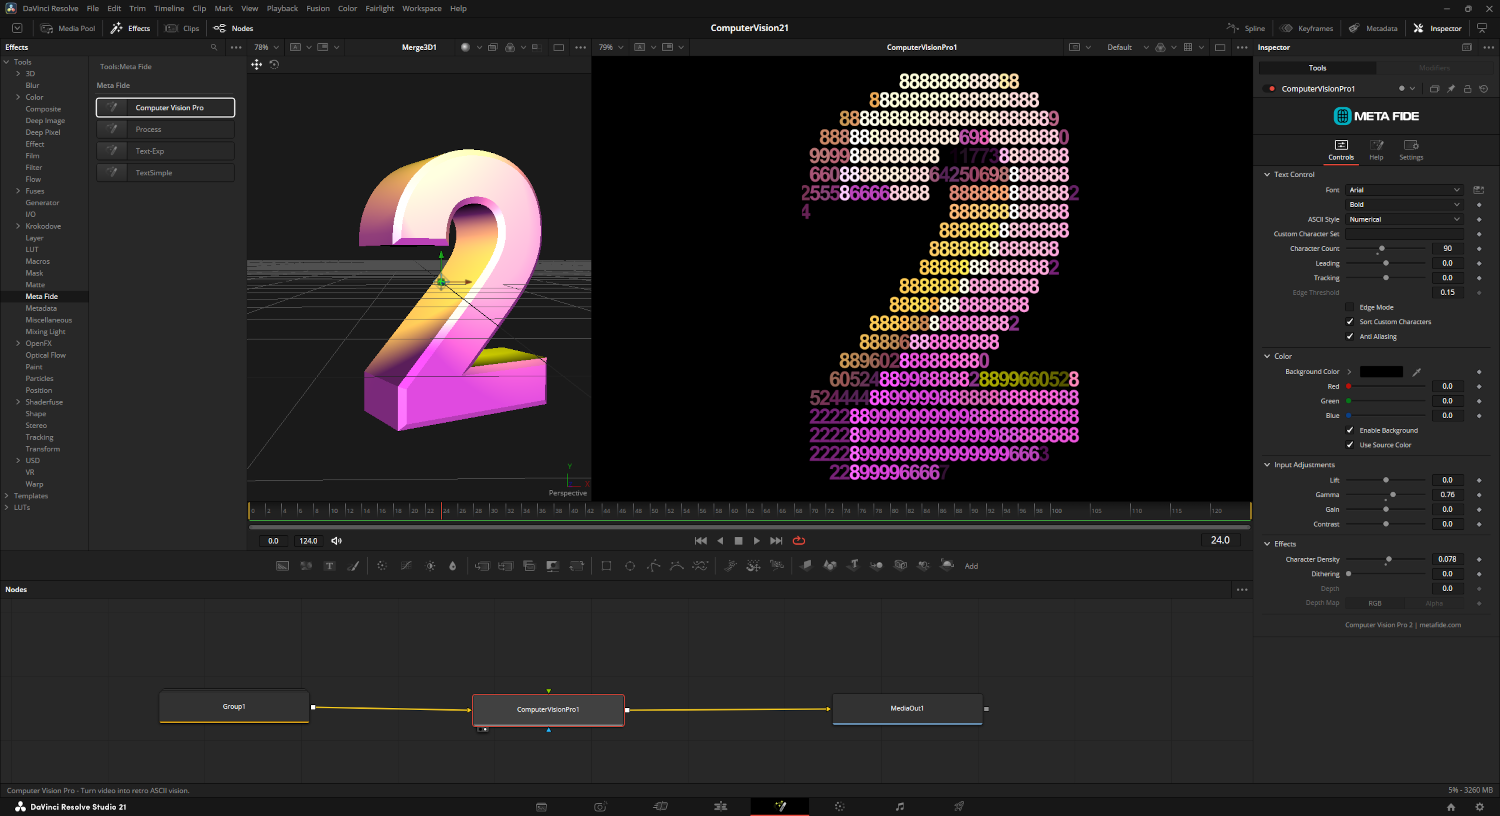Select the TextSimple effect
1500x816 pixels.
[x=166, y=173]
